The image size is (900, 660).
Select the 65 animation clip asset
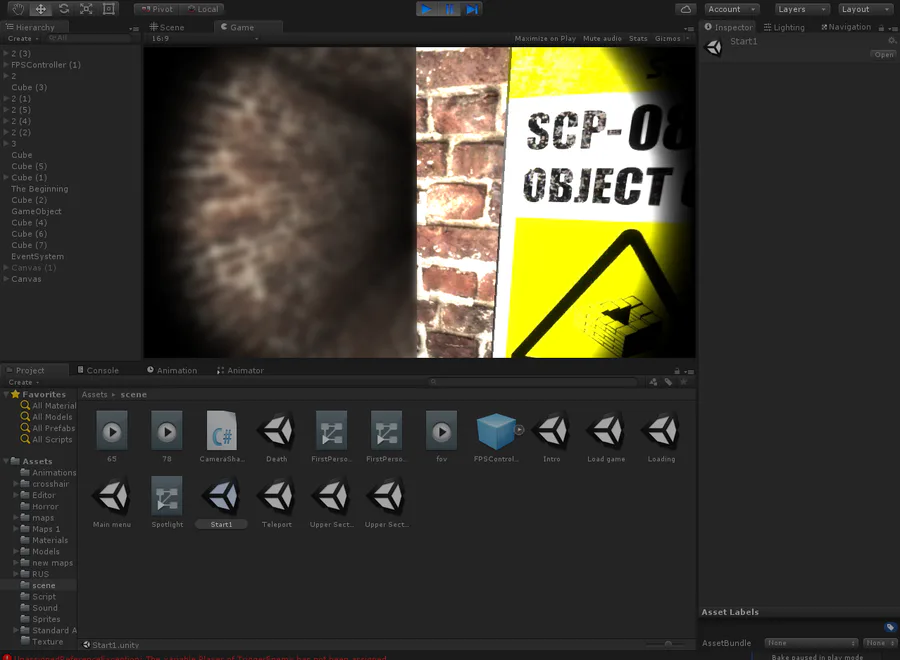112,436
